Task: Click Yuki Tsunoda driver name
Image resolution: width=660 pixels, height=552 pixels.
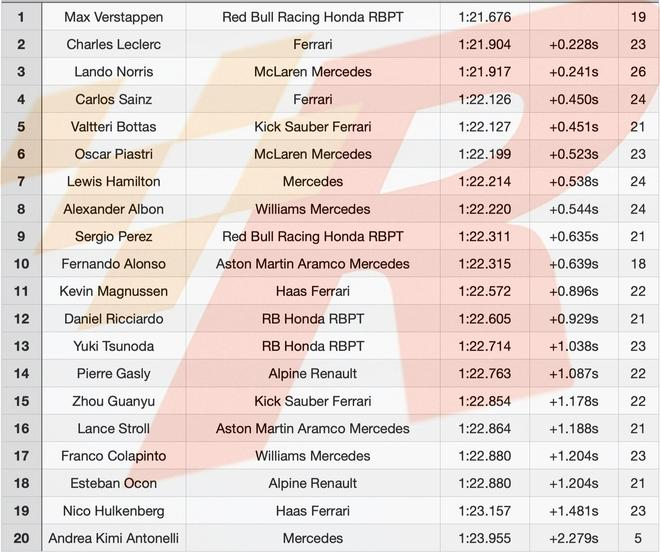Action: click(113, 346)
